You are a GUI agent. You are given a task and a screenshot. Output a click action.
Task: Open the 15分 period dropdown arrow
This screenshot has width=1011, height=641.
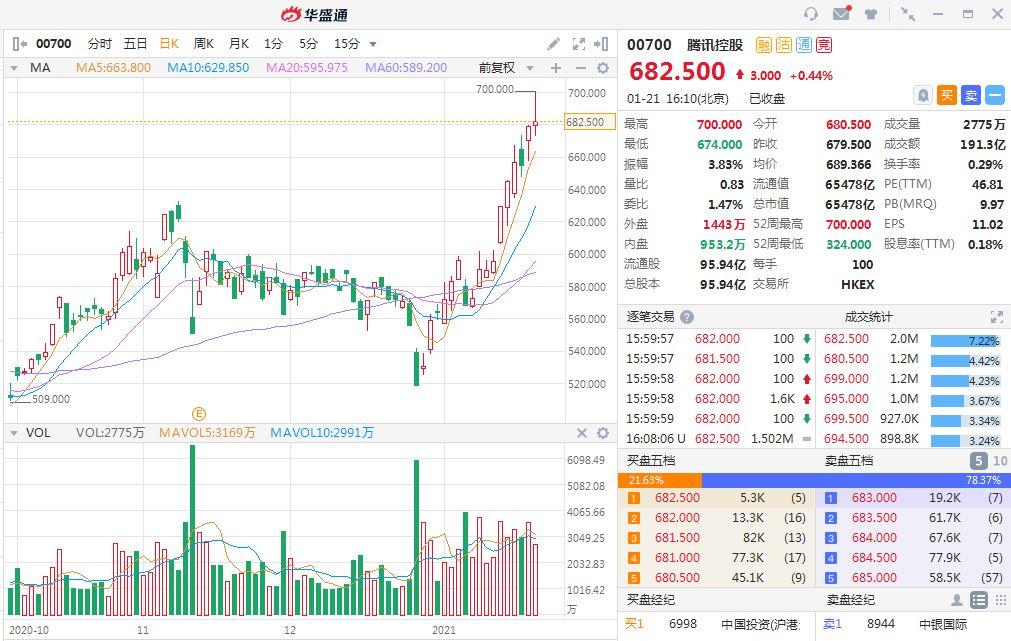[373, 44]
